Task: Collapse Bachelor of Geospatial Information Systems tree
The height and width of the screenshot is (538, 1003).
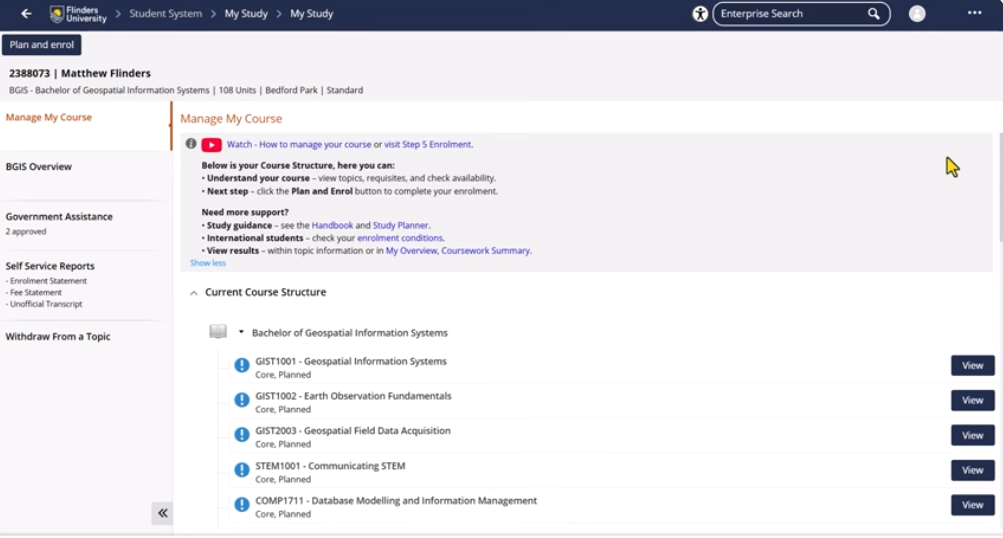Action: pyautogui.click(x=241, y=332)
